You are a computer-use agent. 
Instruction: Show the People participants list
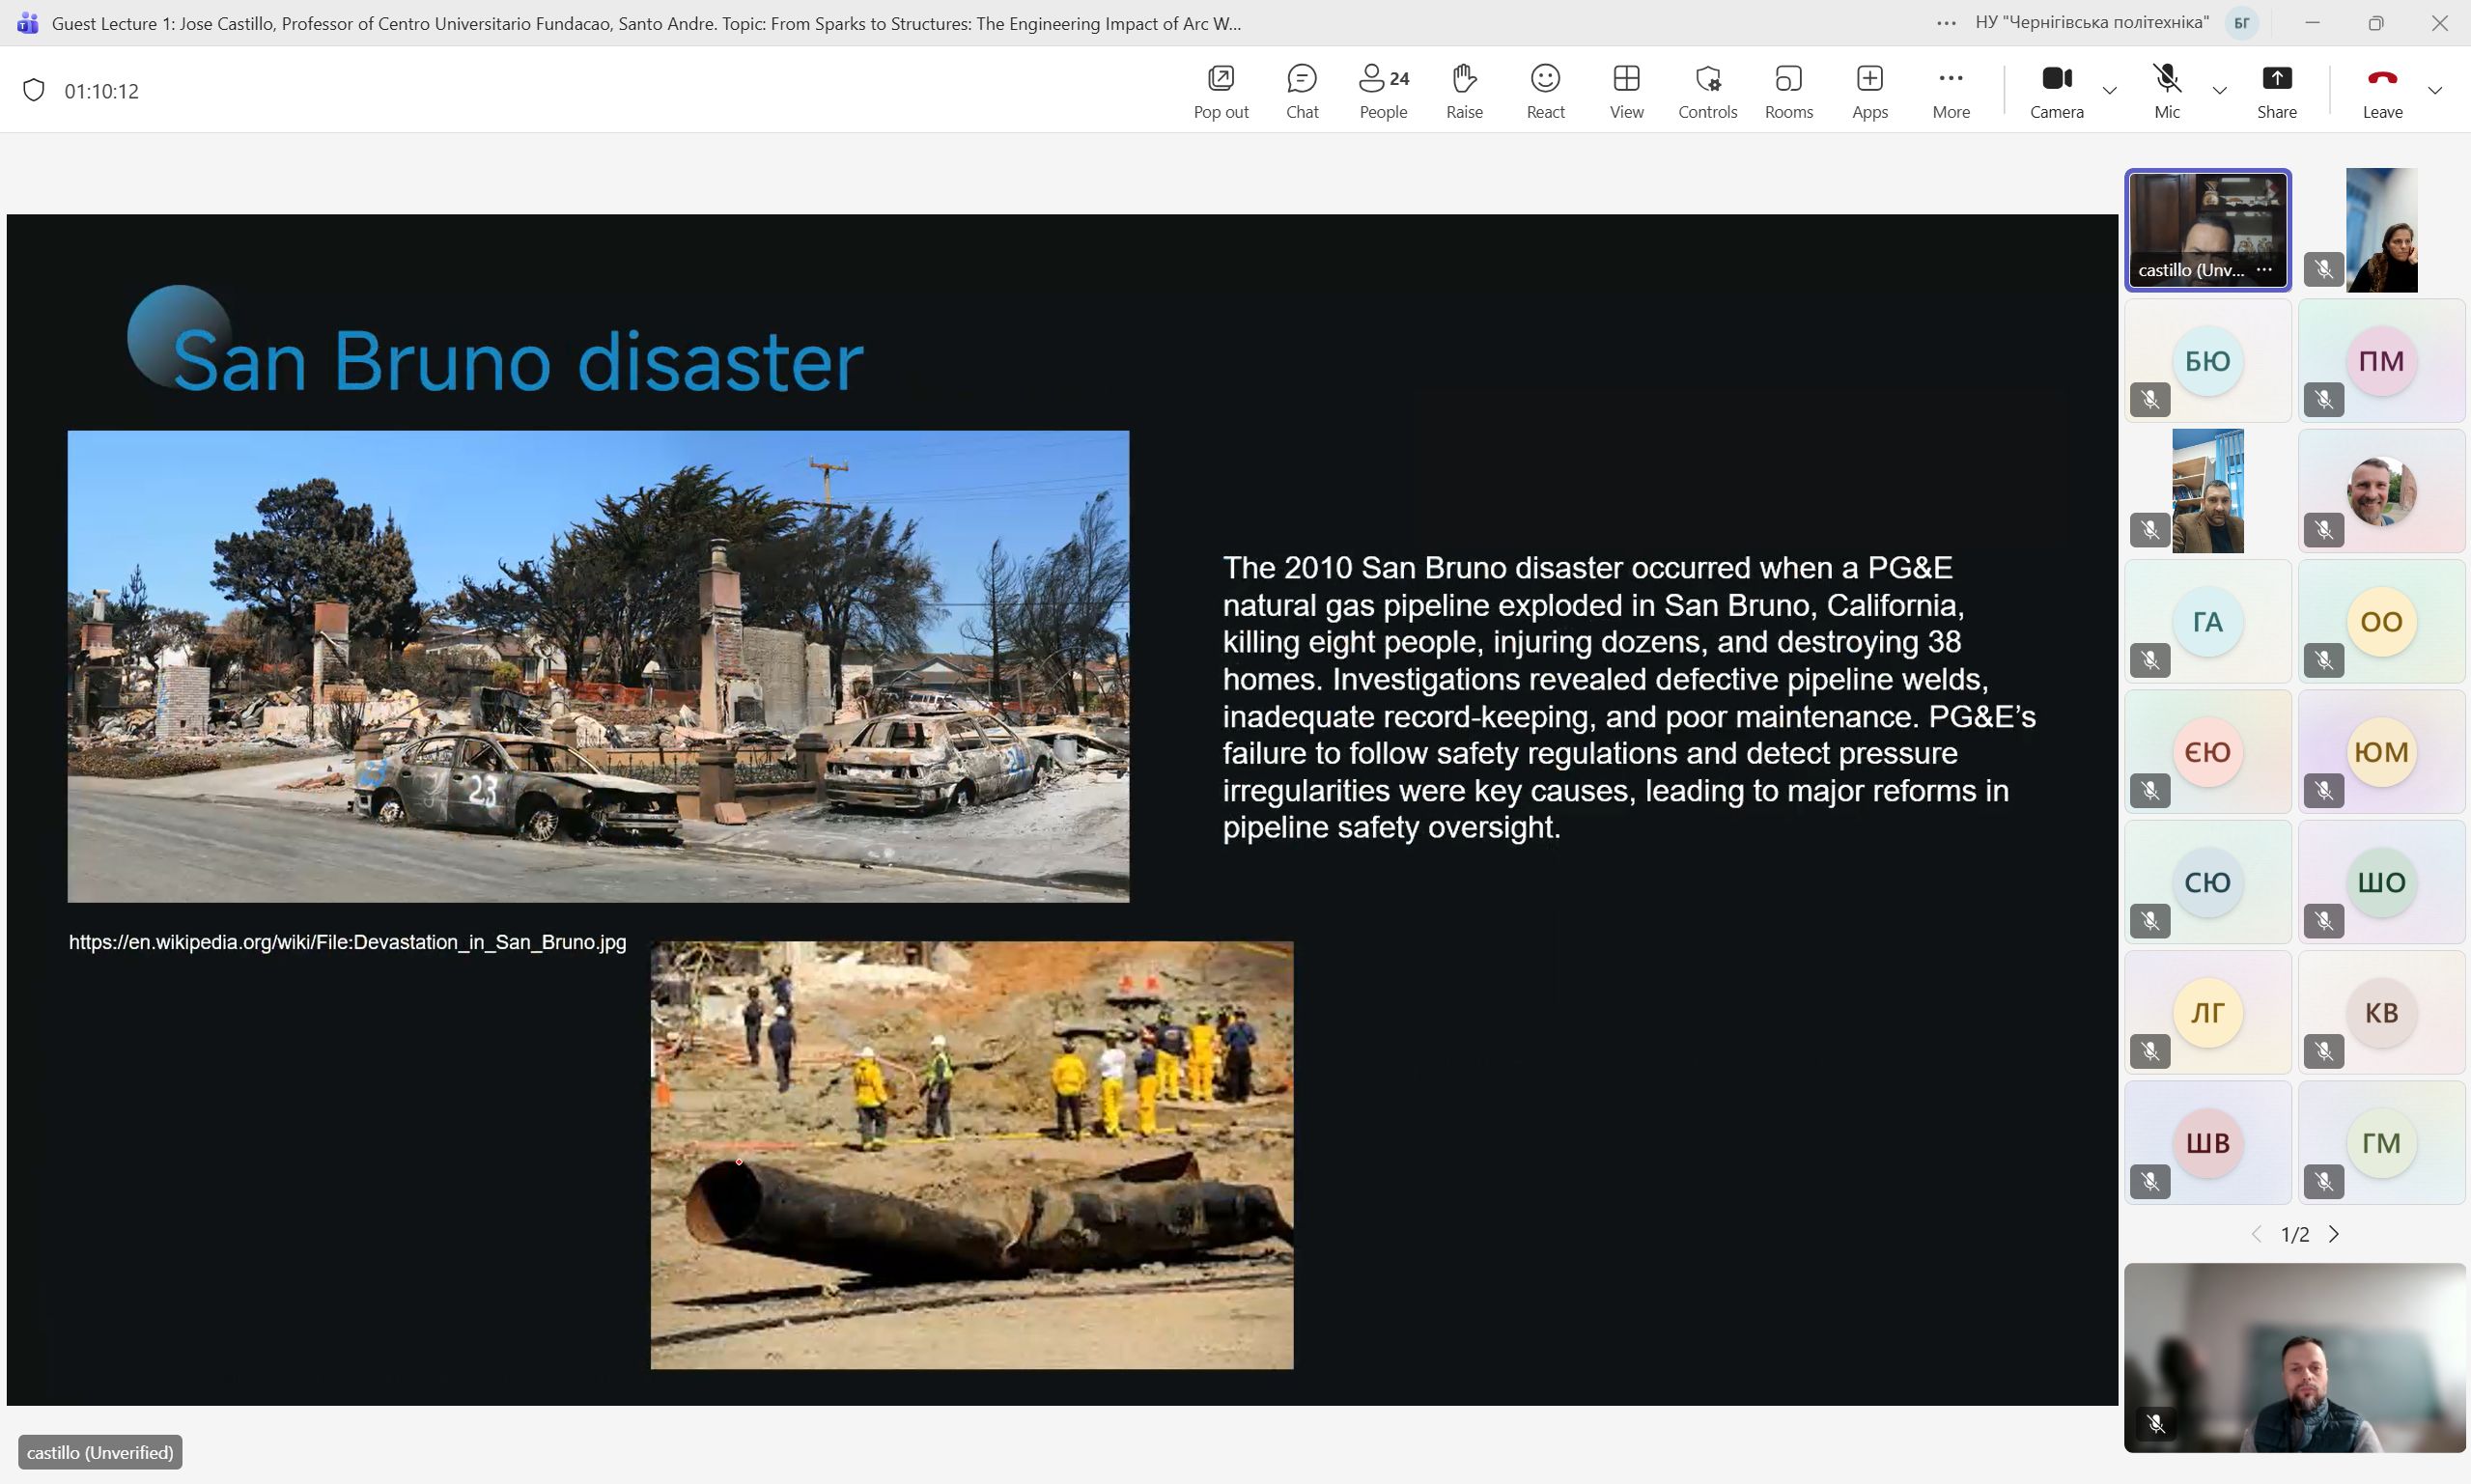tap(1383, 90)
